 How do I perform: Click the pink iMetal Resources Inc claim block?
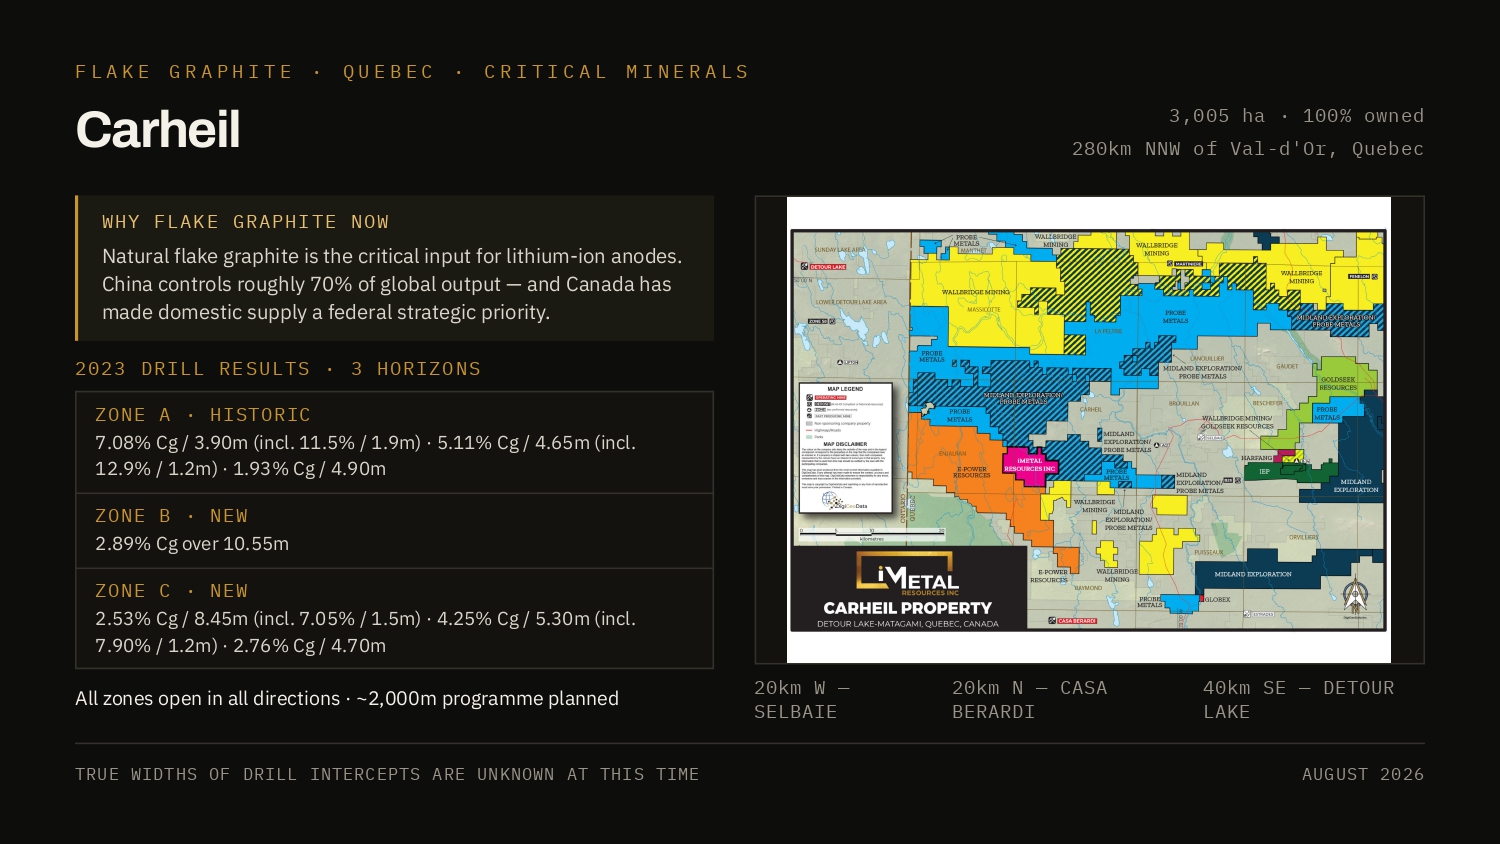point(1030,465)
